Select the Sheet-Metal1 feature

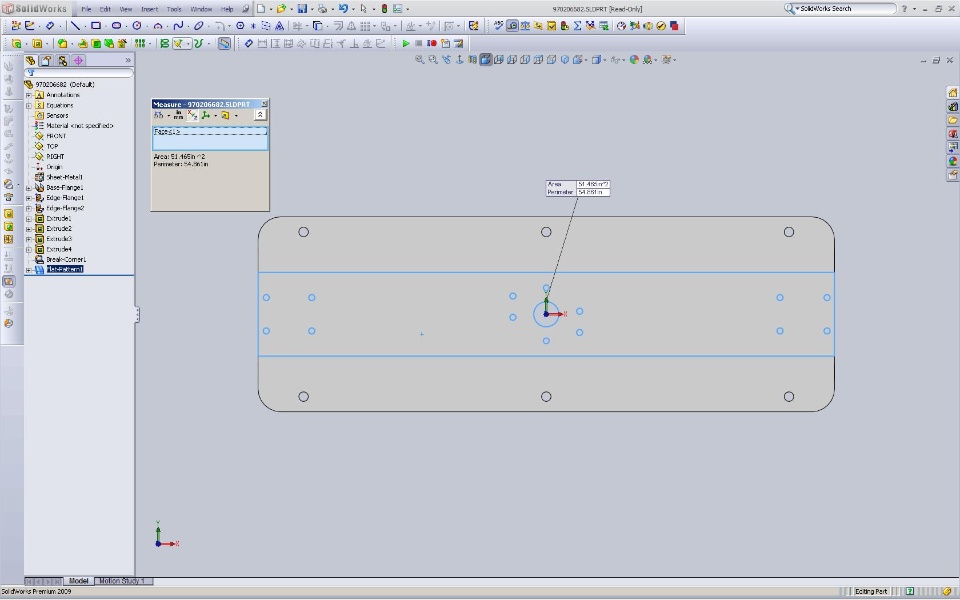(x=64, y=178)
